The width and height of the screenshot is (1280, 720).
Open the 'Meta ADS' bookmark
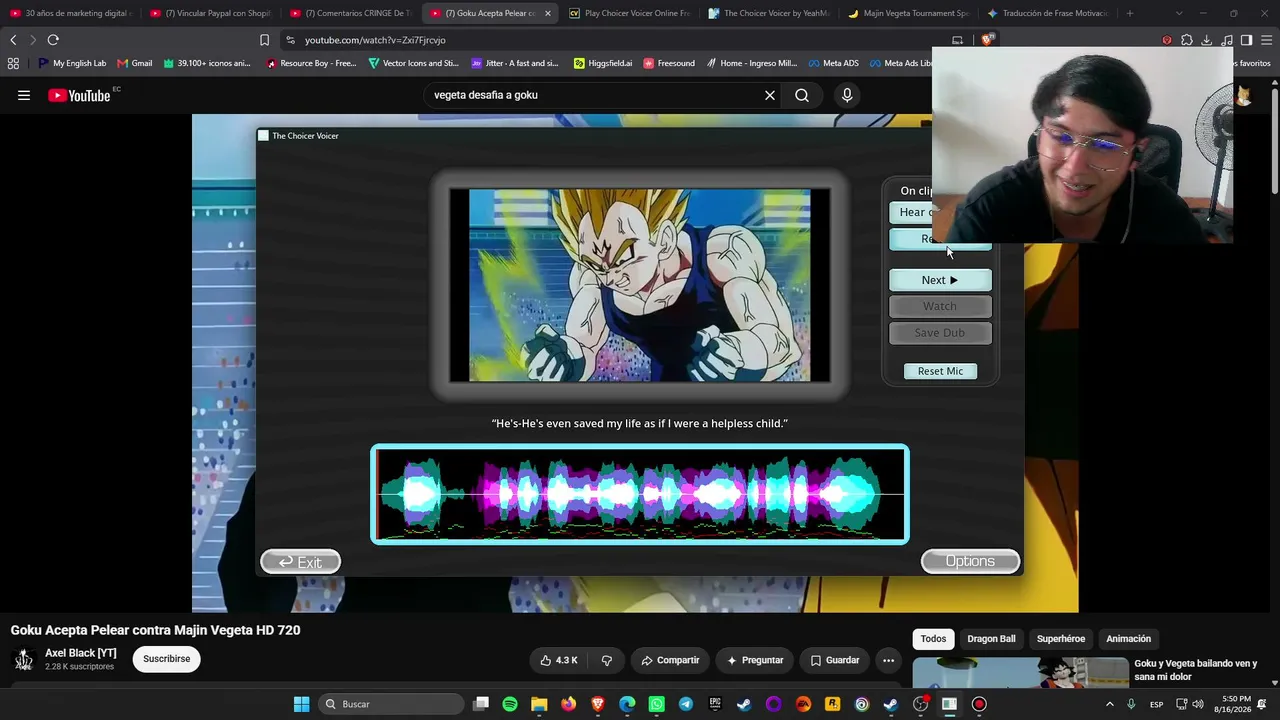(833, 63)
